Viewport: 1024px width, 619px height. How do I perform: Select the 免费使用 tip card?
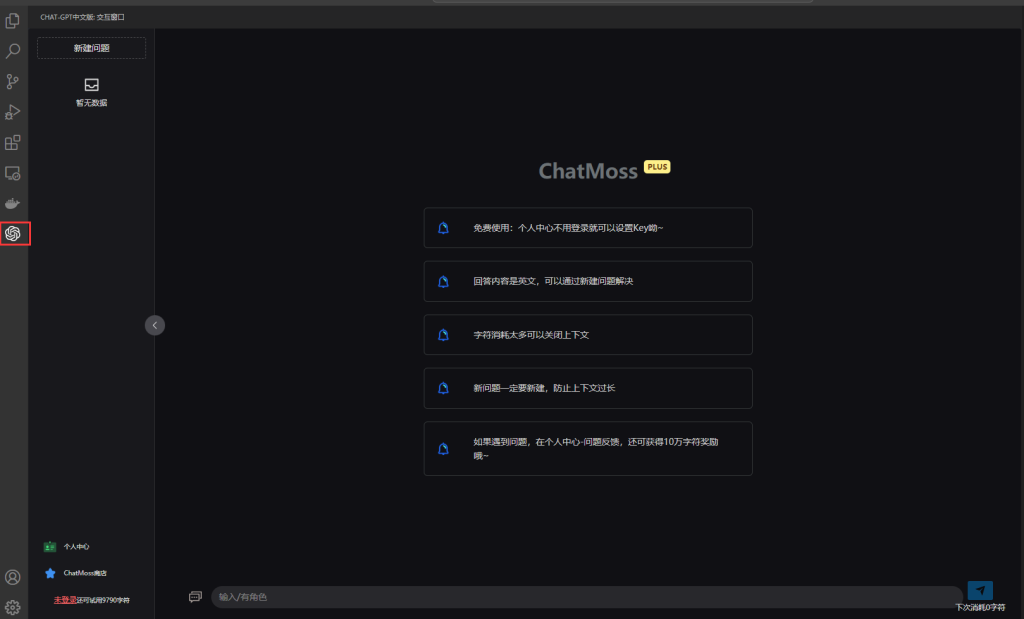[588, 228]
